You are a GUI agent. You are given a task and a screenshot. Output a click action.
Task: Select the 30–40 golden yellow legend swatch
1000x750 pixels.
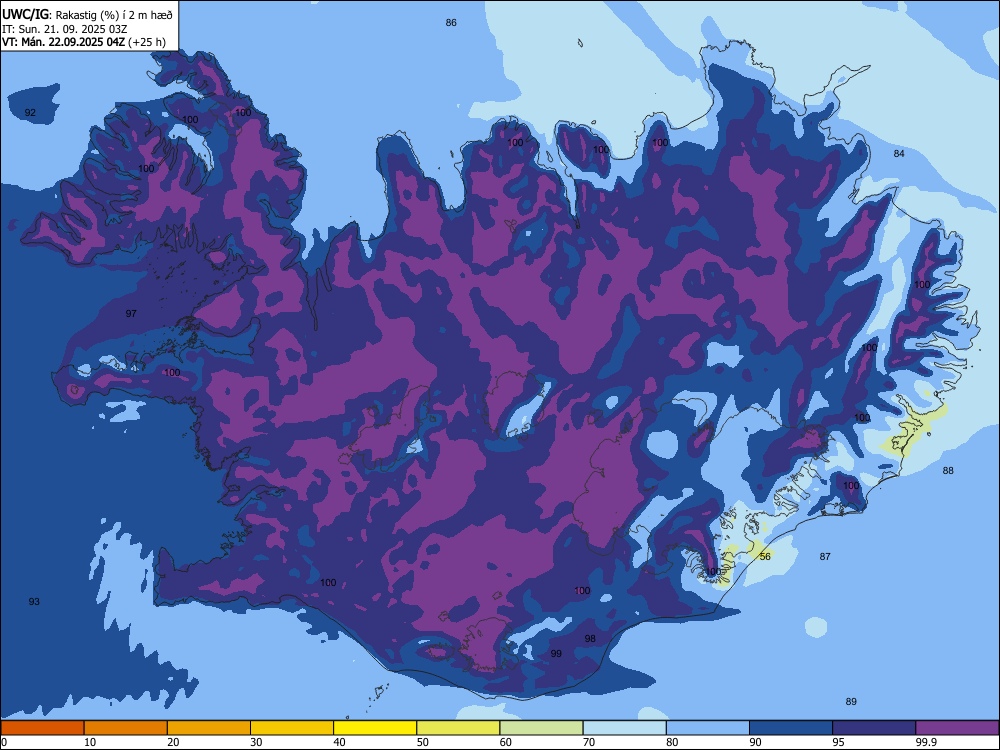pos(292,728)
